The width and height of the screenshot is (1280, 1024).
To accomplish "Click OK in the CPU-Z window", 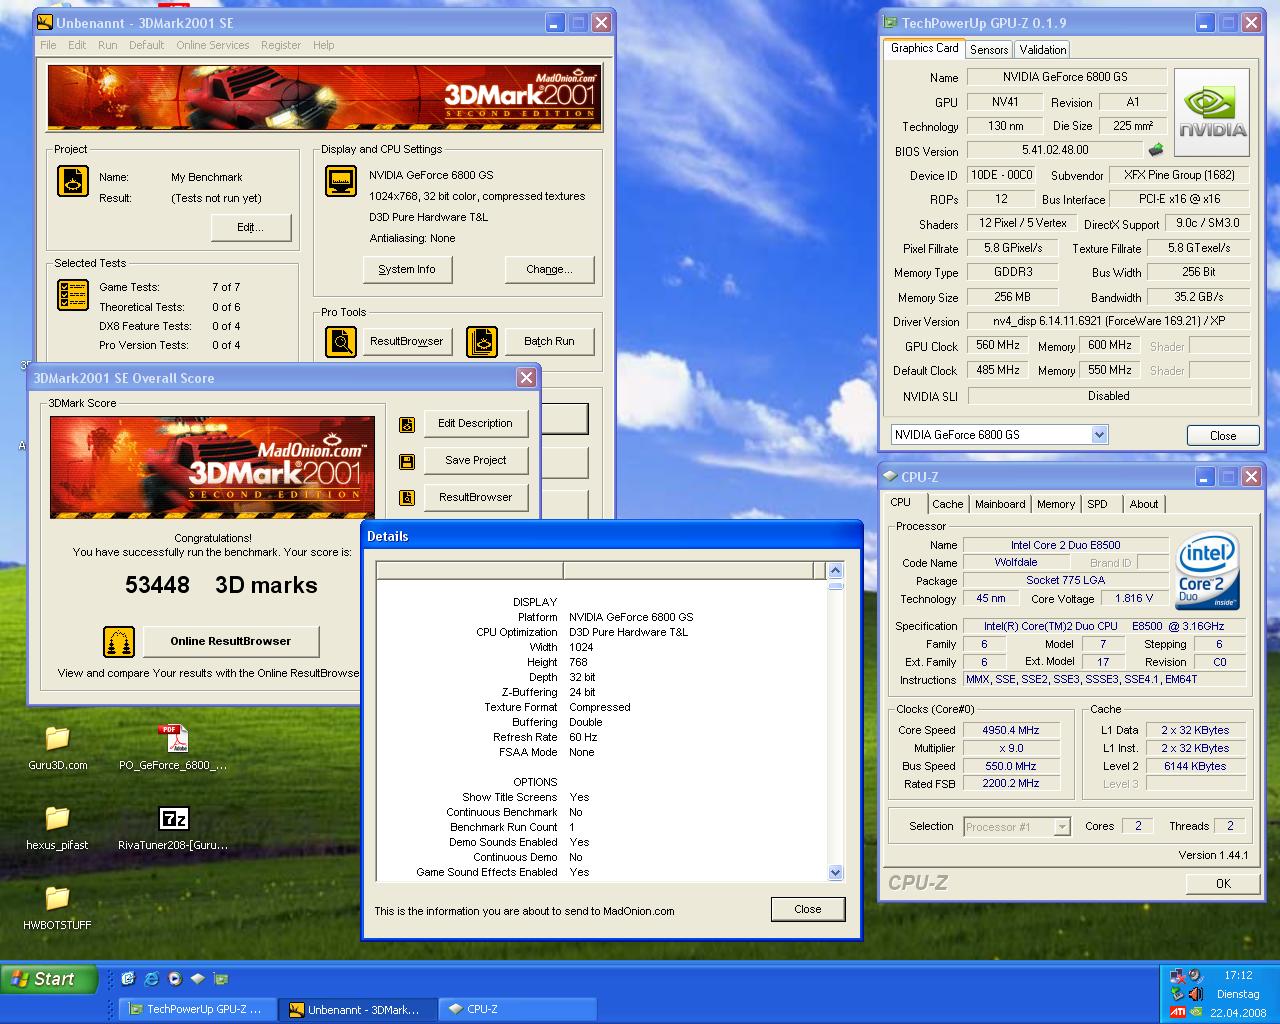I will (x=1223, y=884).
